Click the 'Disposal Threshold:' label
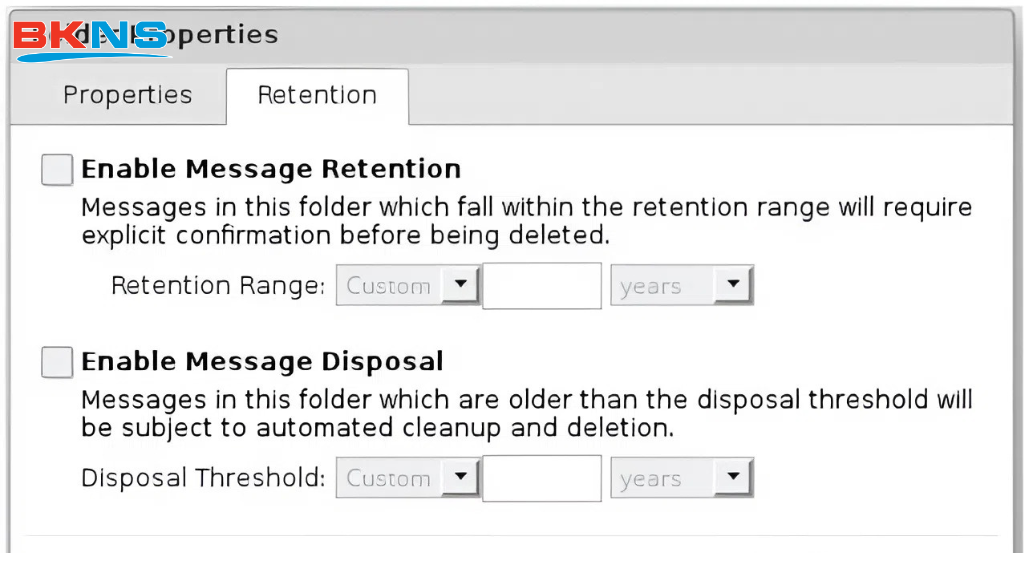The height and width of the screenshot is (576, 1024). click(203, 478)
